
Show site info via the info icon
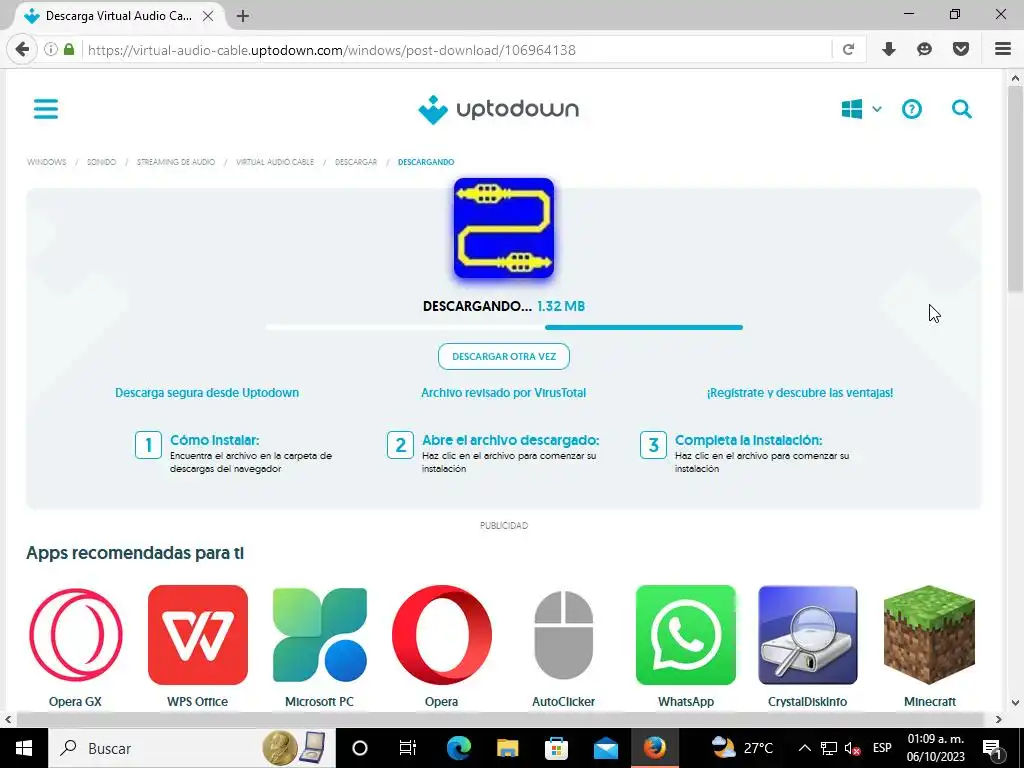(50, 50)
